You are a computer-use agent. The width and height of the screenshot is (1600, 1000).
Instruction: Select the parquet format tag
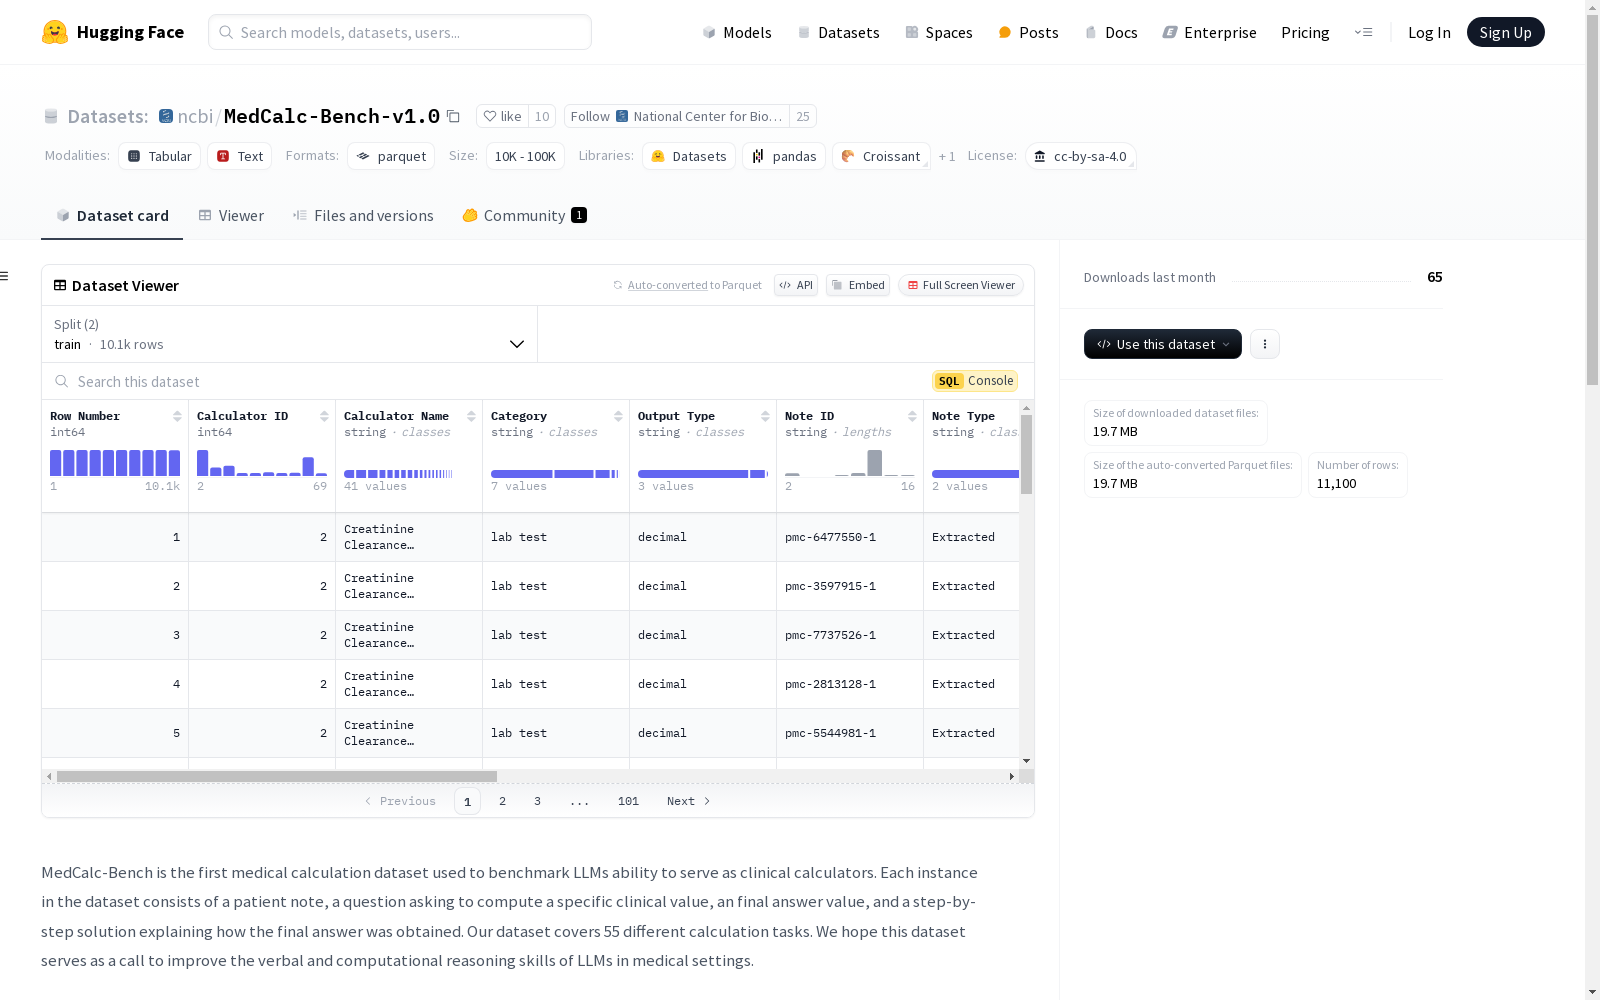tap(391, 156)
